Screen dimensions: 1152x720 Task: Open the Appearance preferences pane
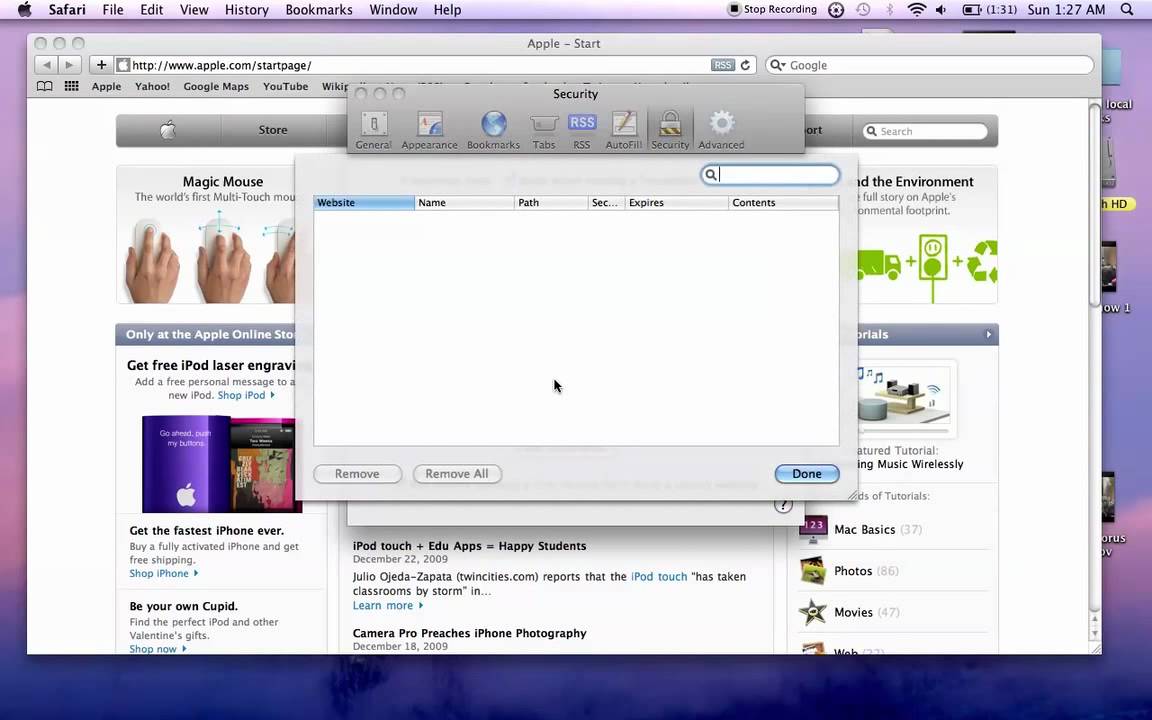pos(429,131)
